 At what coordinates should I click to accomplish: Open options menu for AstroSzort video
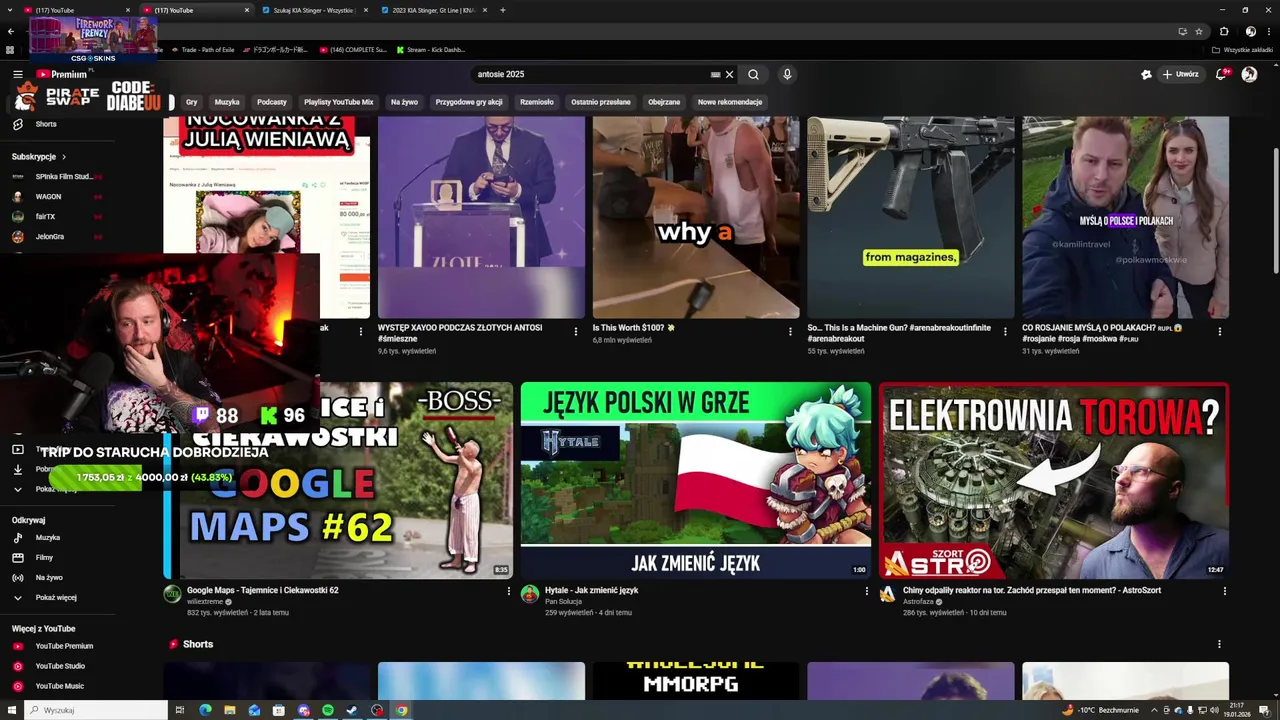[1224, 591]
